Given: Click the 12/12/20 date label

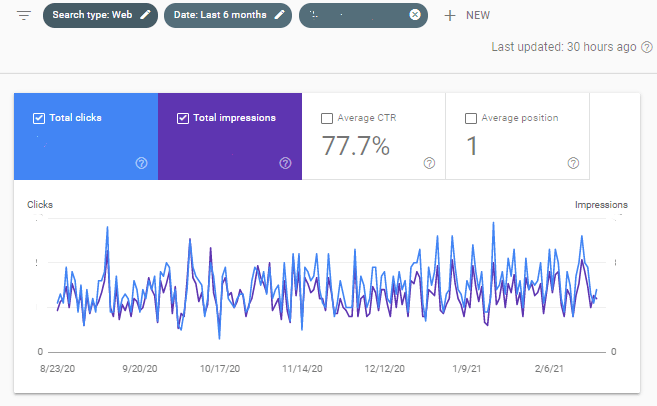Looking at the screenshot, I should [x=384, y=369].
